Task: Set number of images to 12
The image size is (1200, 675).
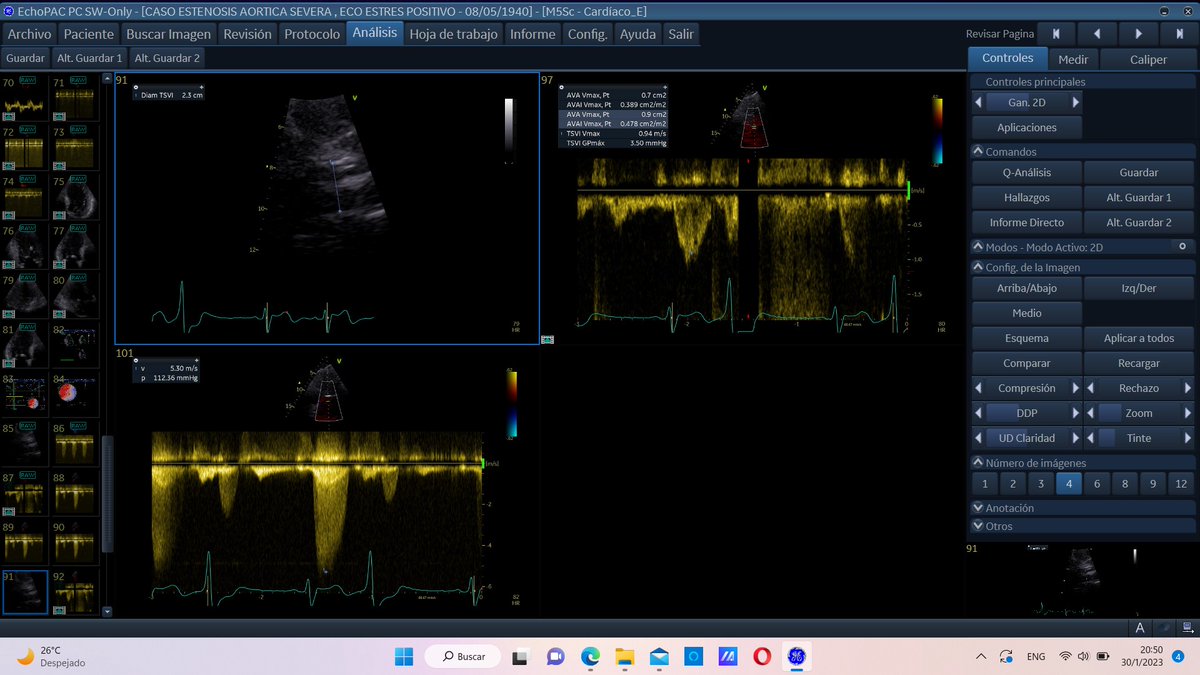Action: click(1181, 484)
